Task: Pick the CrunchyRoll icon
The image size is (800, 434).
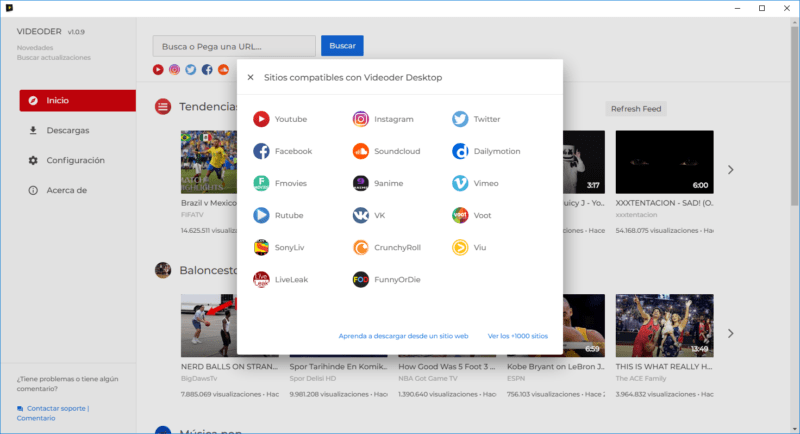Action: tap(361, 247)
